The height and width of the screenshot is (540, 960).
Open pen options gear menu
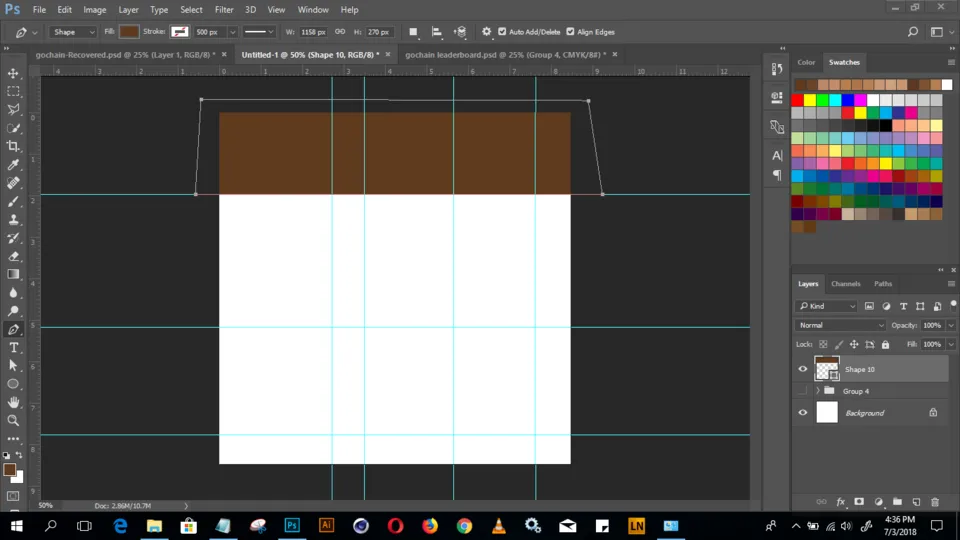tap(486, 32)
